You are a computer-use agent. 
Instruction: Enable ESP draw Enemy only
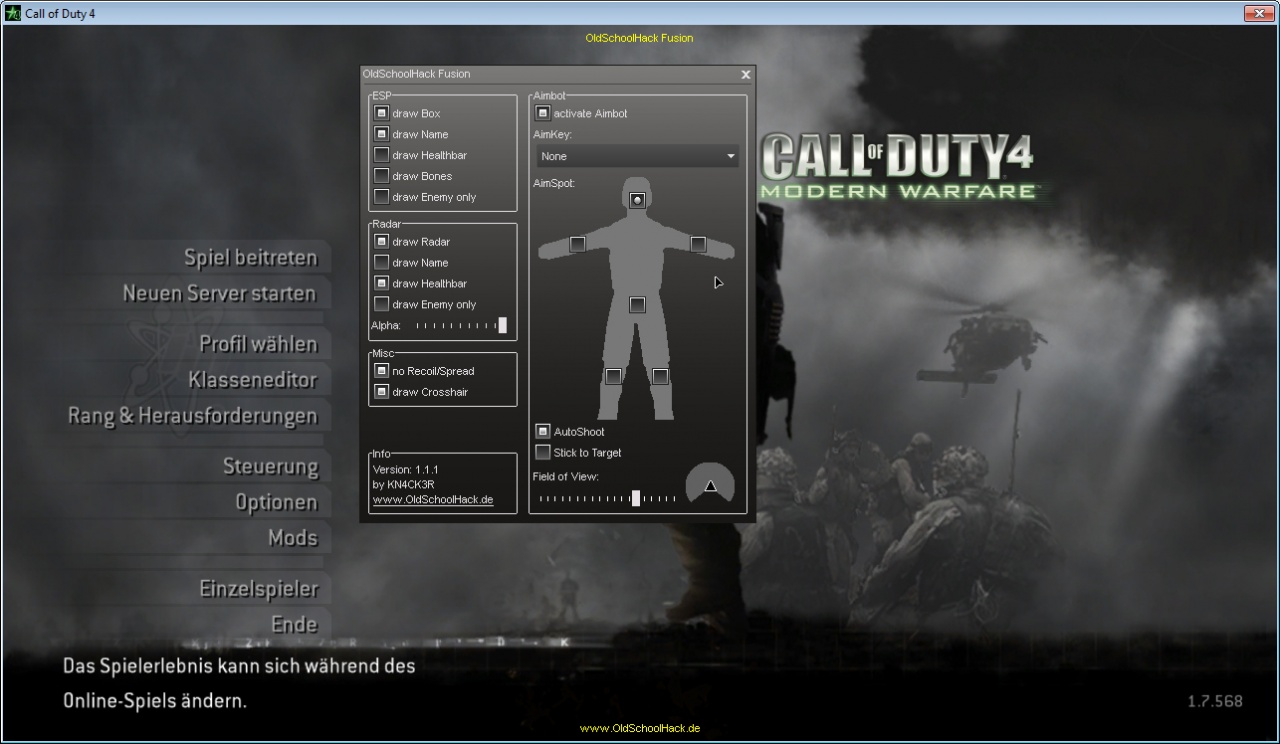click(x=381, y=198)
